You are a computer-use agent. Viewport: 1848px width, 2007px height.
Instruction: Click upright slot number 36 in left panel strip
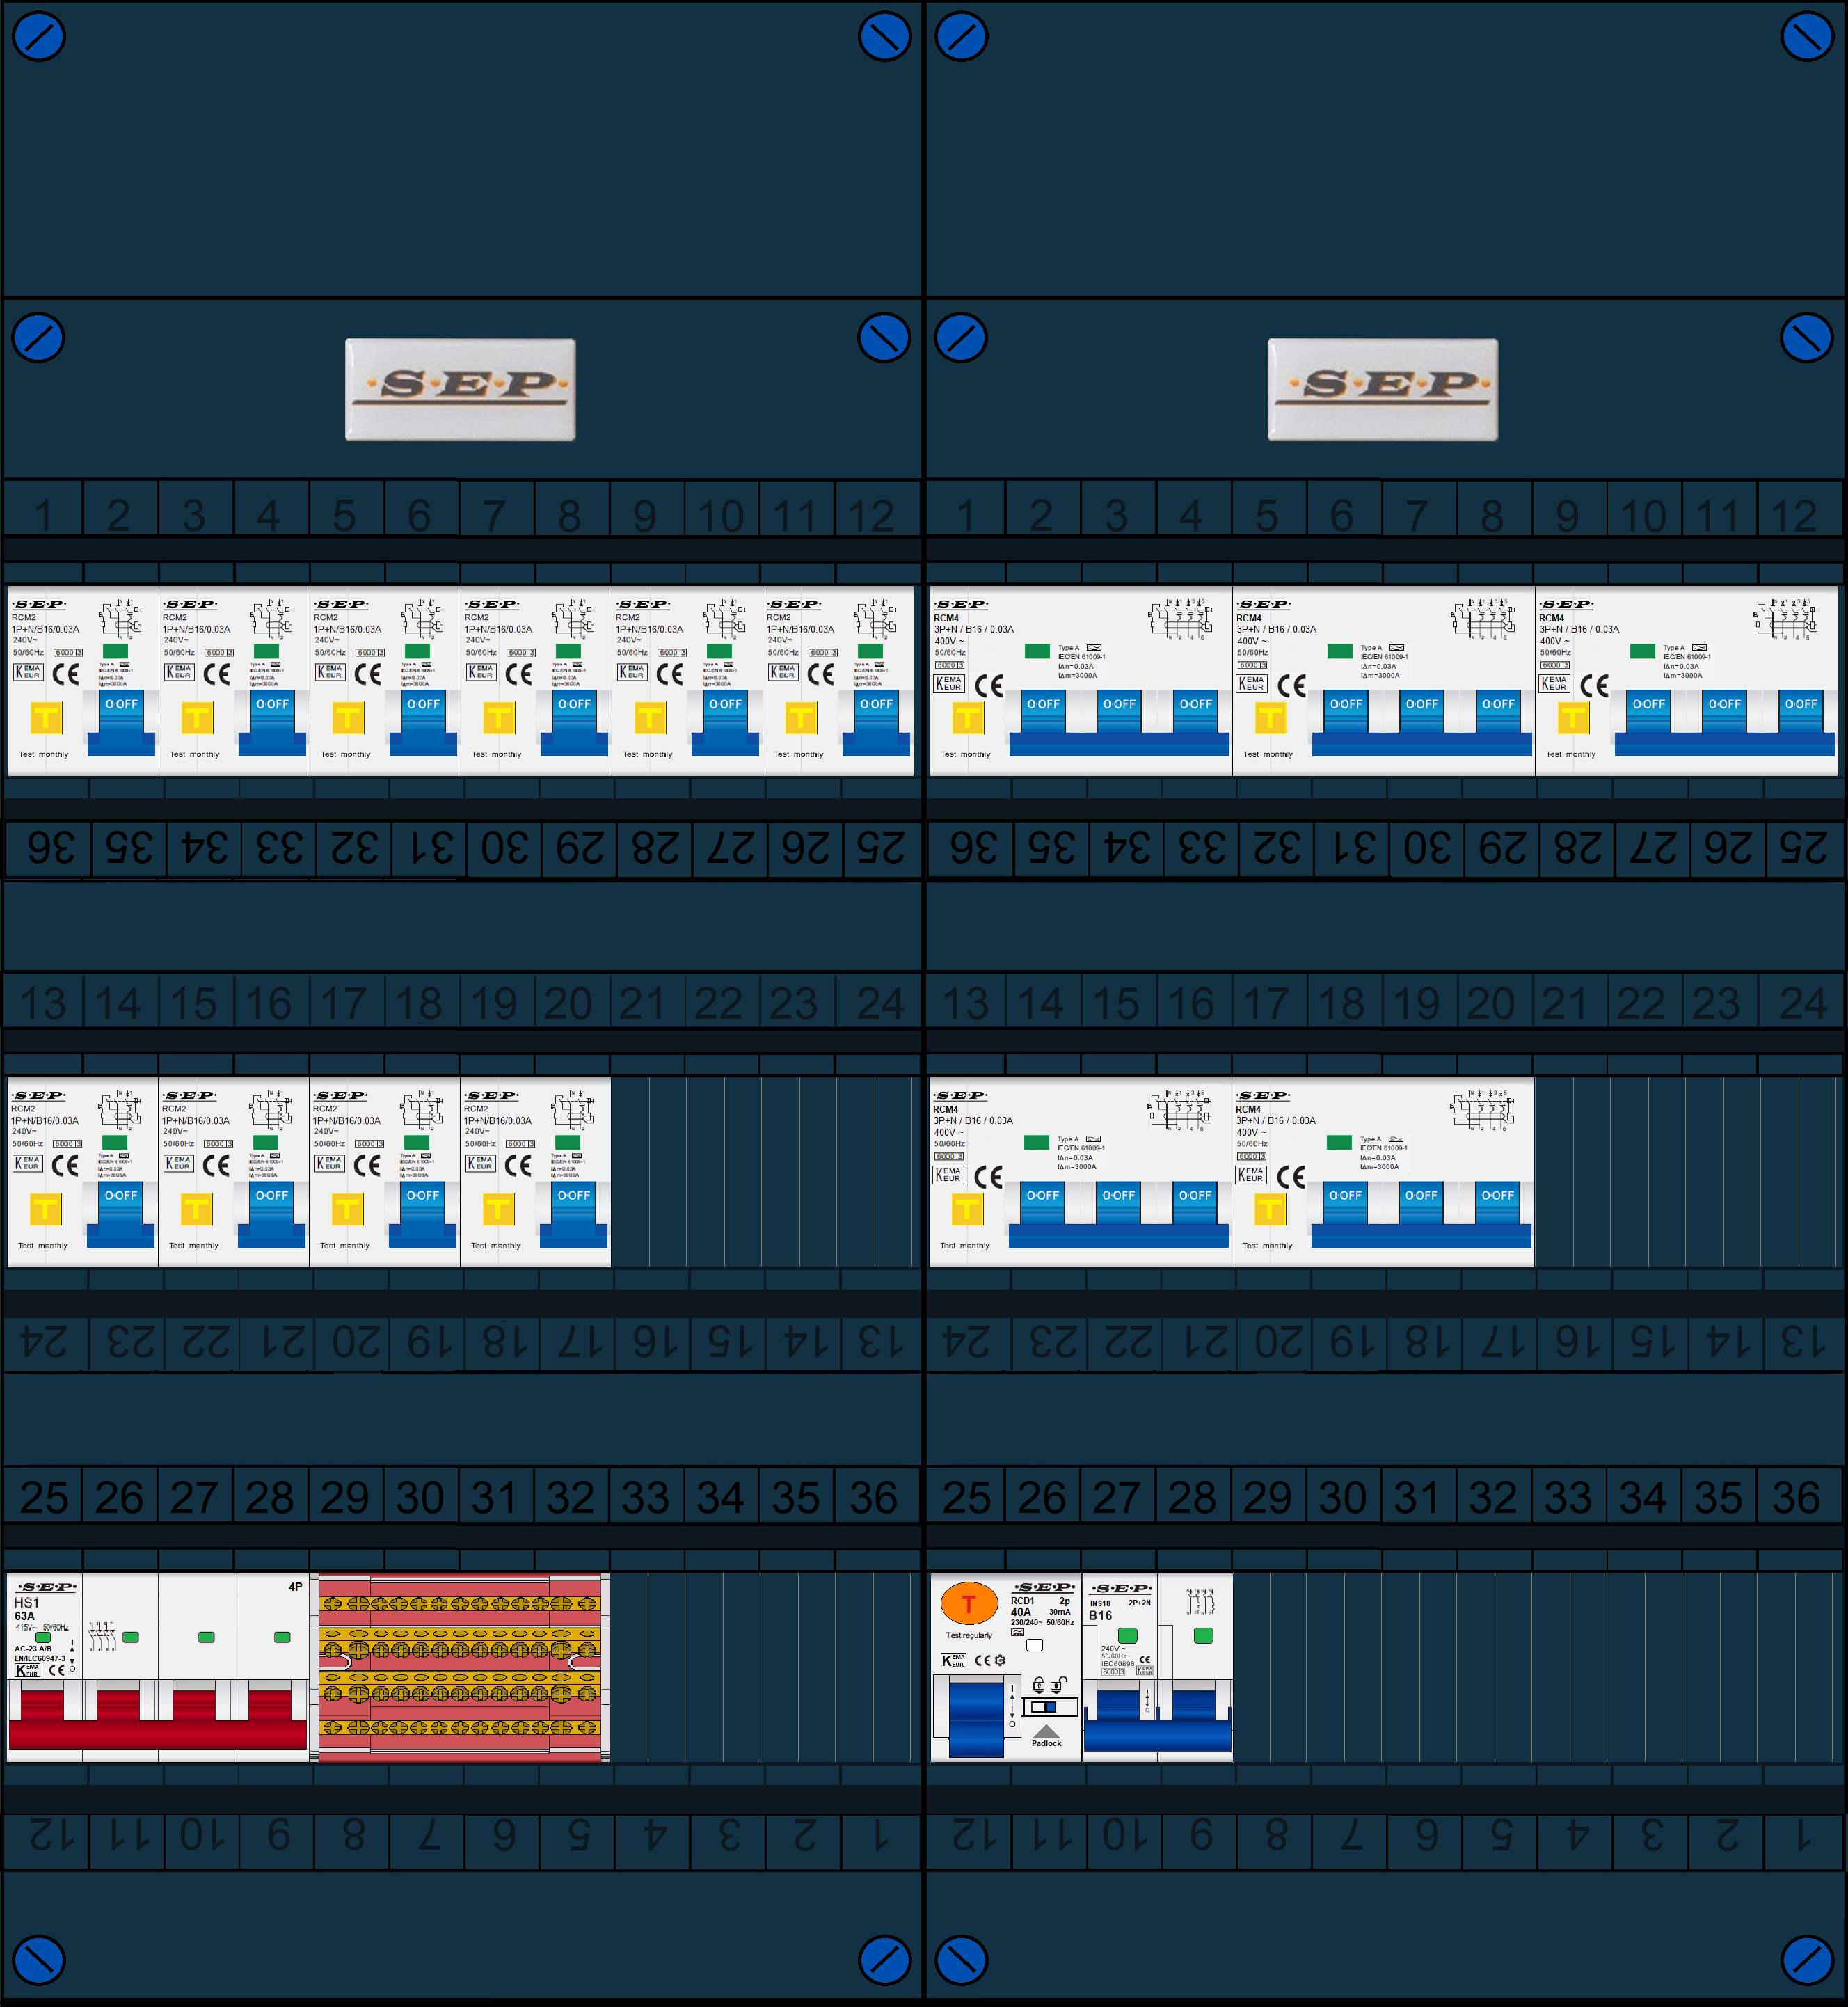873,1498
